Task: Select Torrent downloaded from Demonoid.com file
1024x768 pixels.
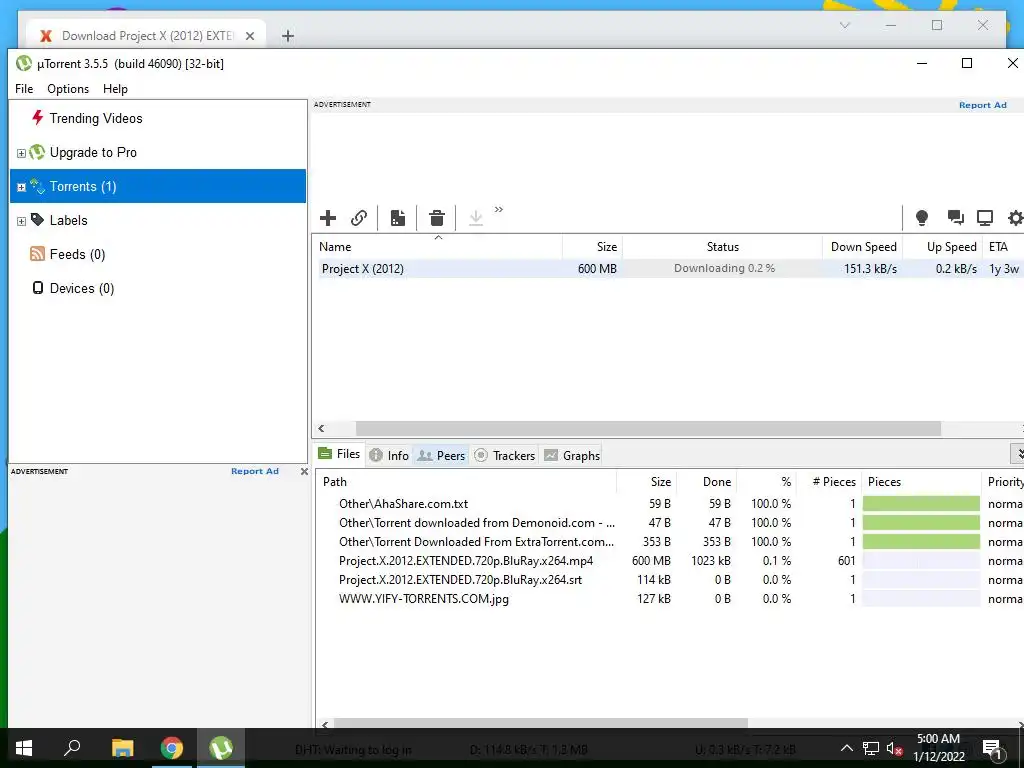Action: pos(669,522)
